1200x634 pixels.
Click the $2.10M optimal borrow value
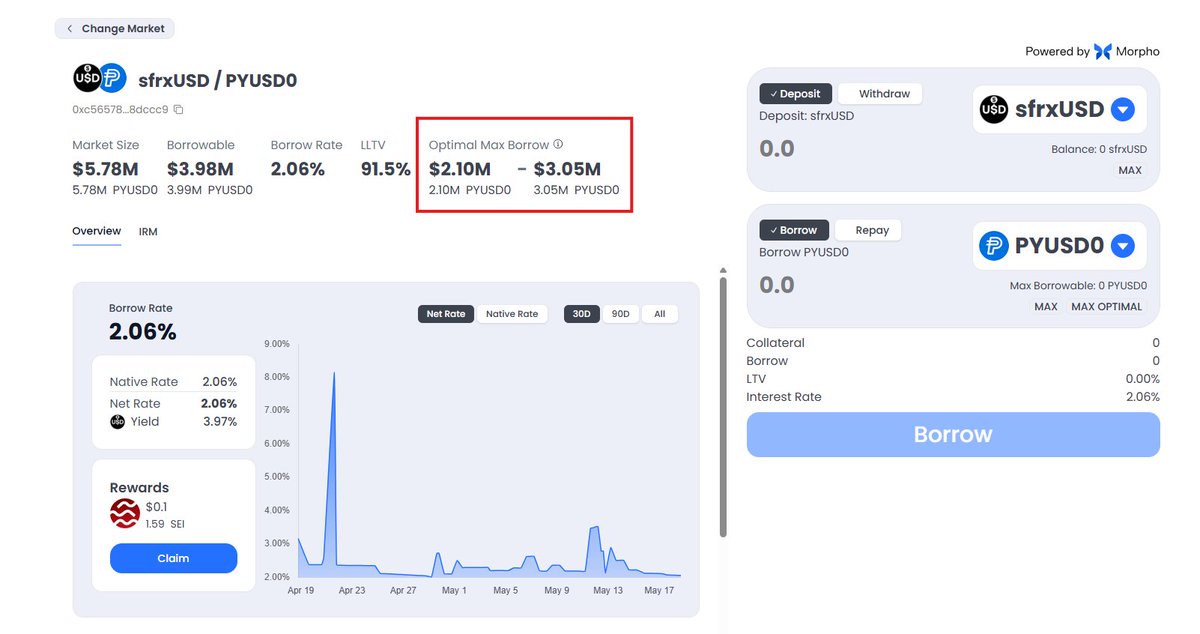[x=460, y=169]
